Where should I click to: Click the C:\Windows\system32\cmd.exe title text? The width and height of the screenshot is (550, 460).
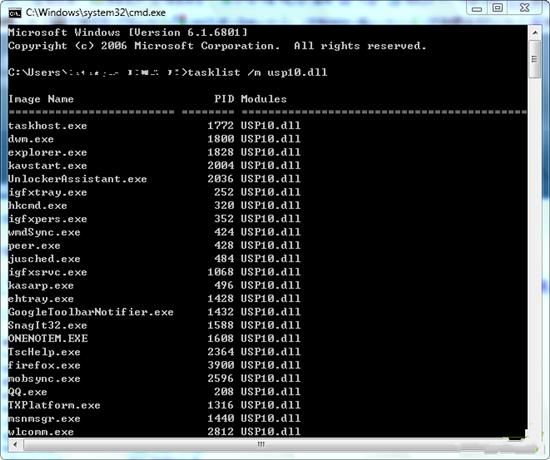(x=96, y=13)
